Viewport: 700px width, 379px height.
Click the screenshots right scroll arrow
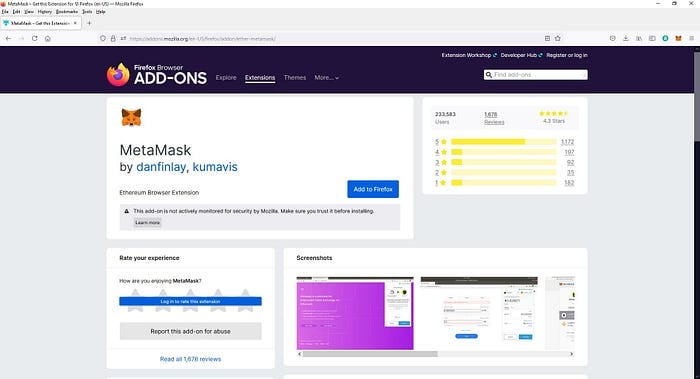click(571, 354)
